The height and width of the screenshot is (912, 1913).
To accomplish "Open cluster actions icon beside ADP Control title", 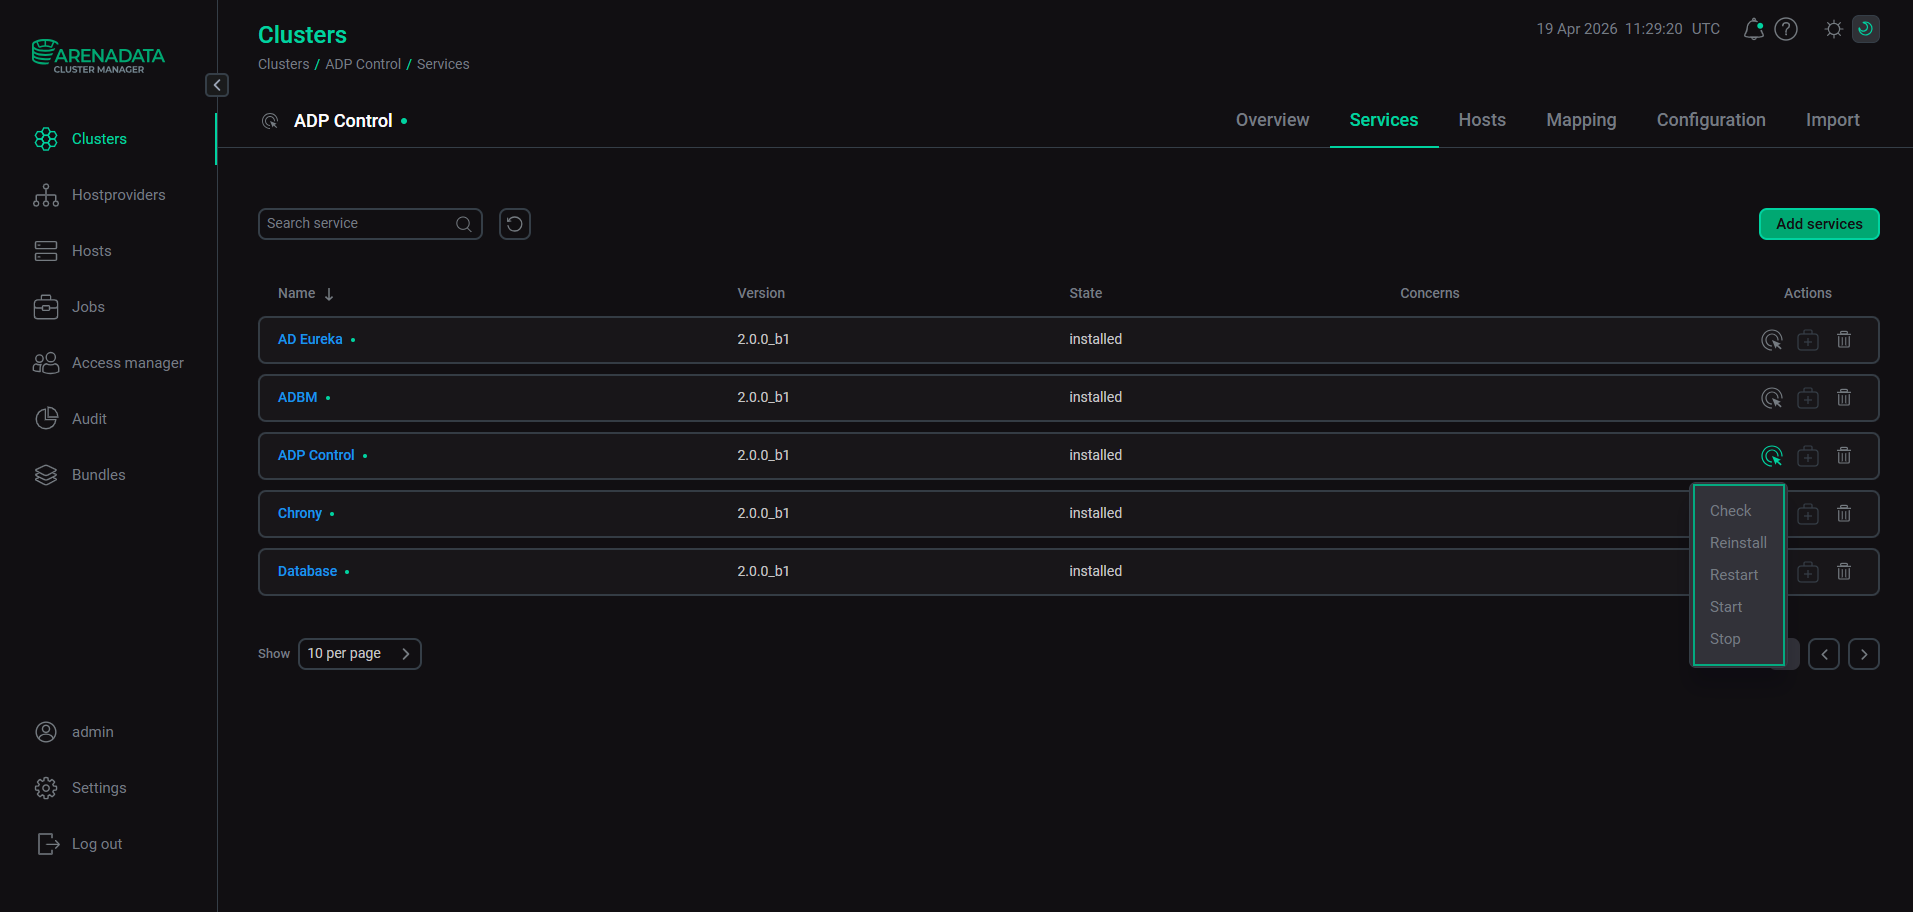I will point(270,121).
